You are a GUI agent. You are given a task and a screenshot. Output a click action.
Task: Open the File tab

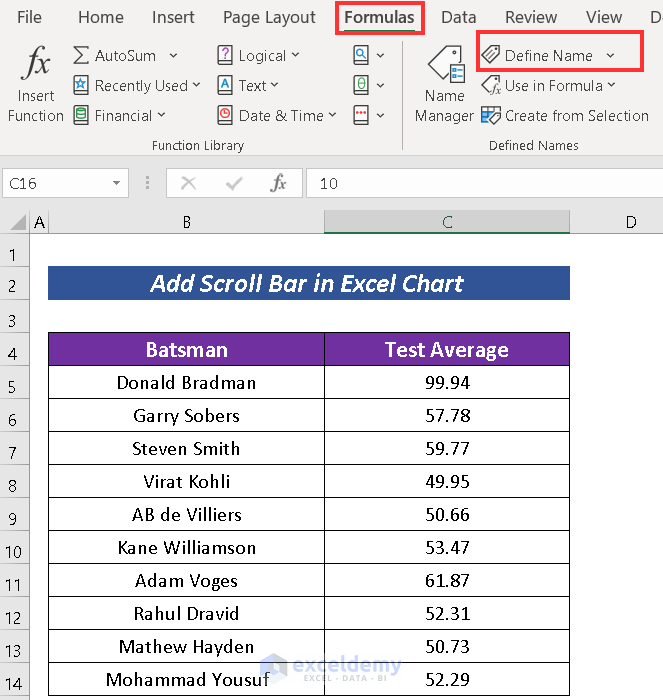coord(29,17)
